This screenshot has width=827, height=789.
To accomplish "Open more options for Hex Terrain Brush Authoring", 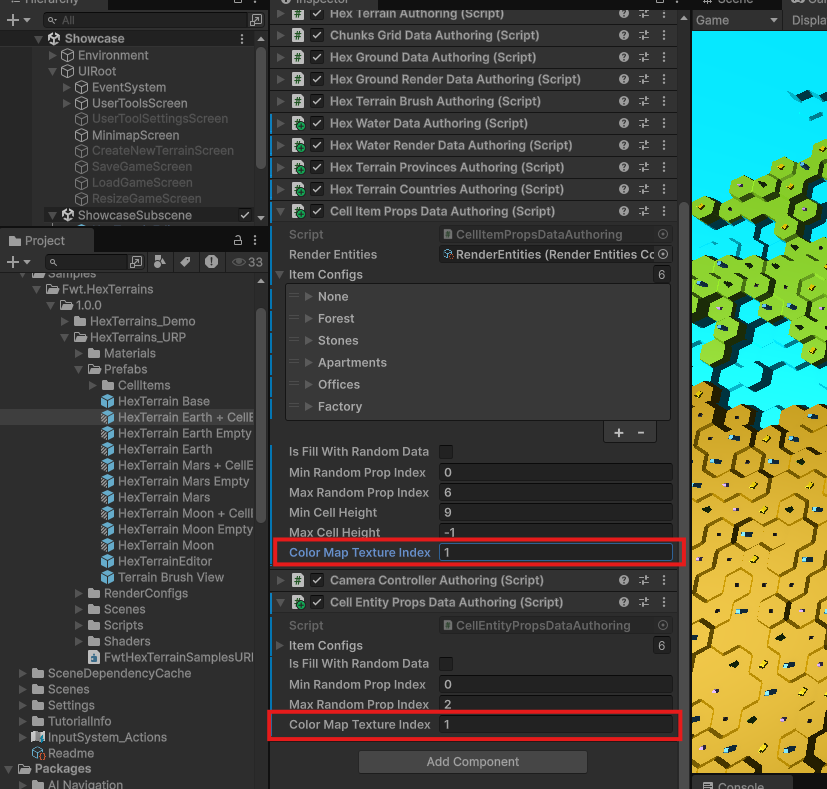I will click(x=663, y=101).
